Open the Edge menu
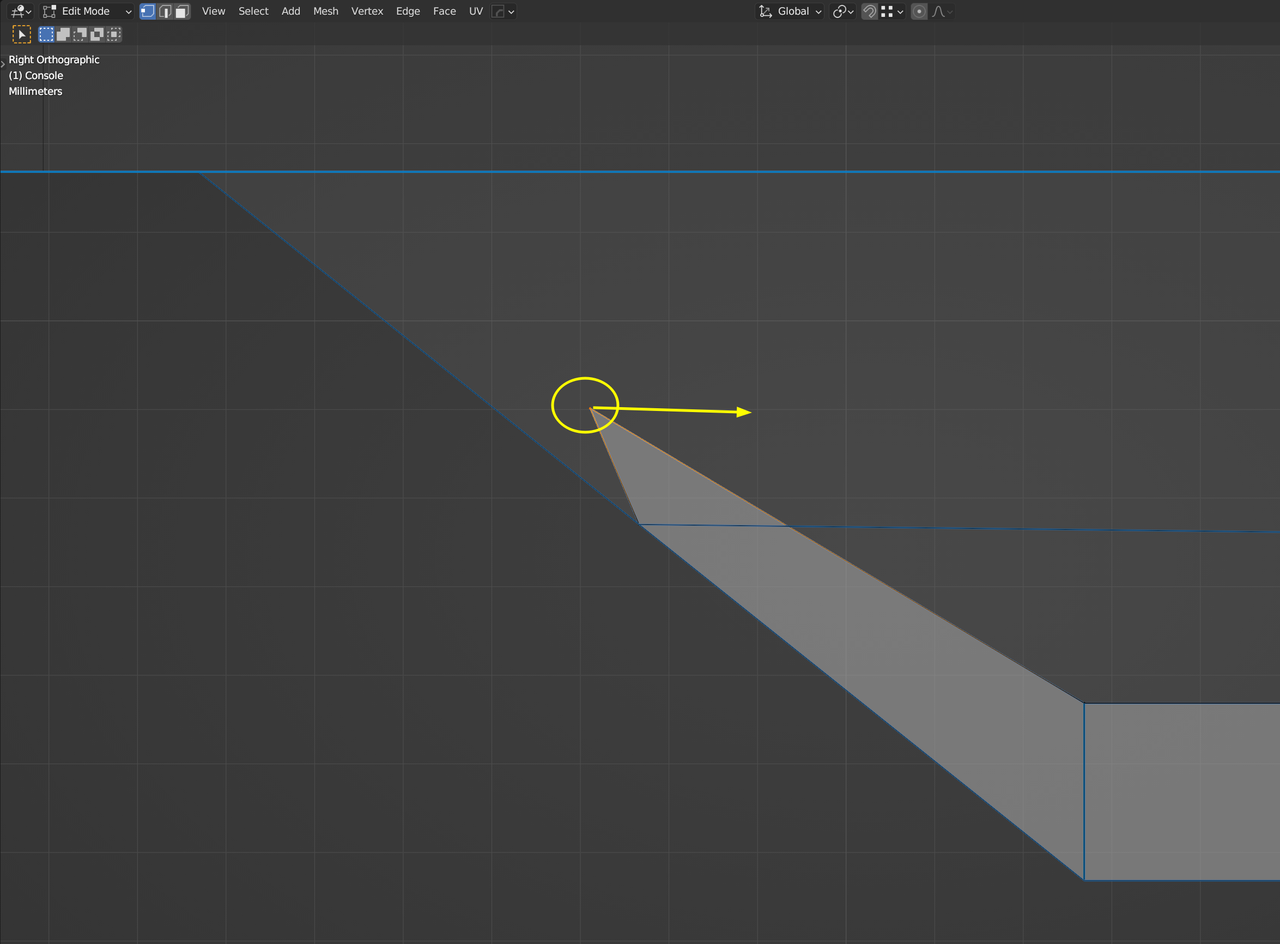This screenshot has height=944, width=1280. tap(408, 11)
